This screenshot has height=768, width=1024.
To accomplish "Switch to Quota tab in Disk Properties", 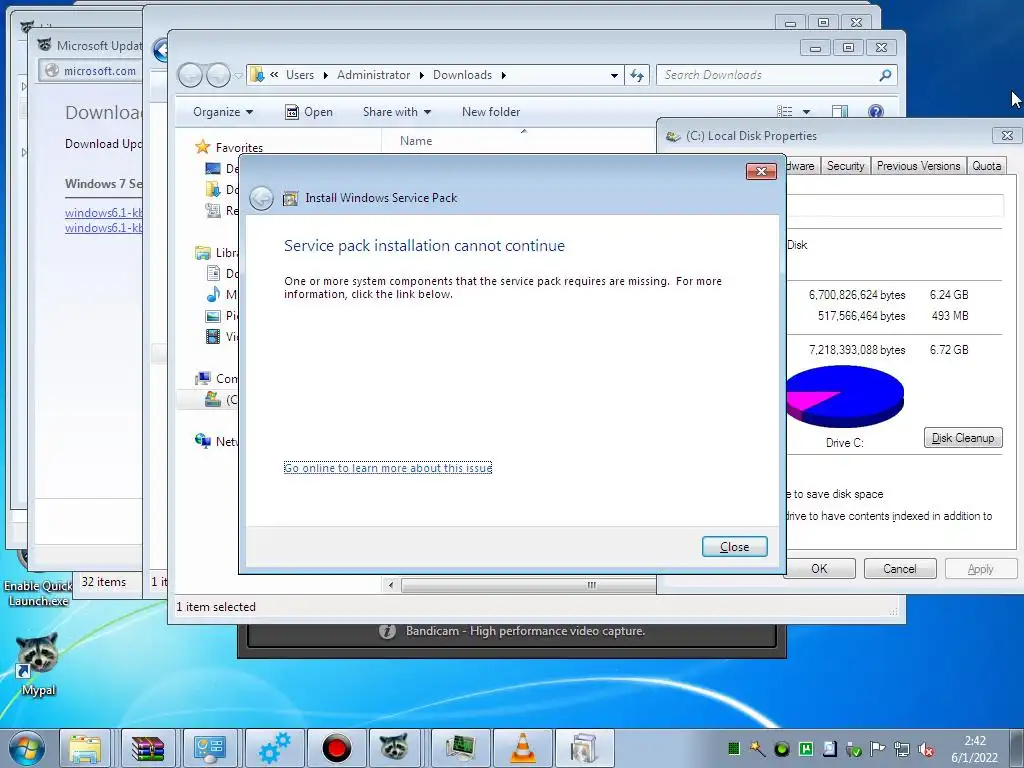I will coord(986,166).
